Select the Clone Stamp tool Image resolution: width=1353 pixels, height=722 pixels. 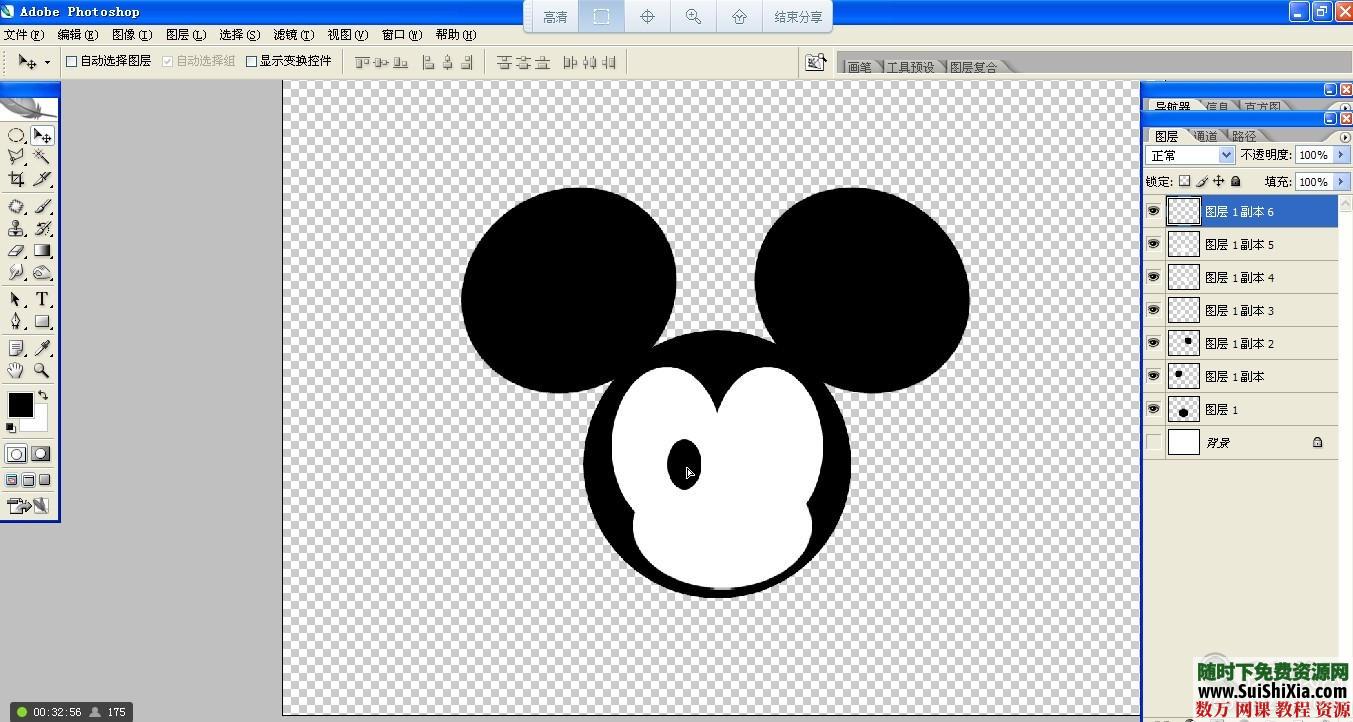pos(16,229)
